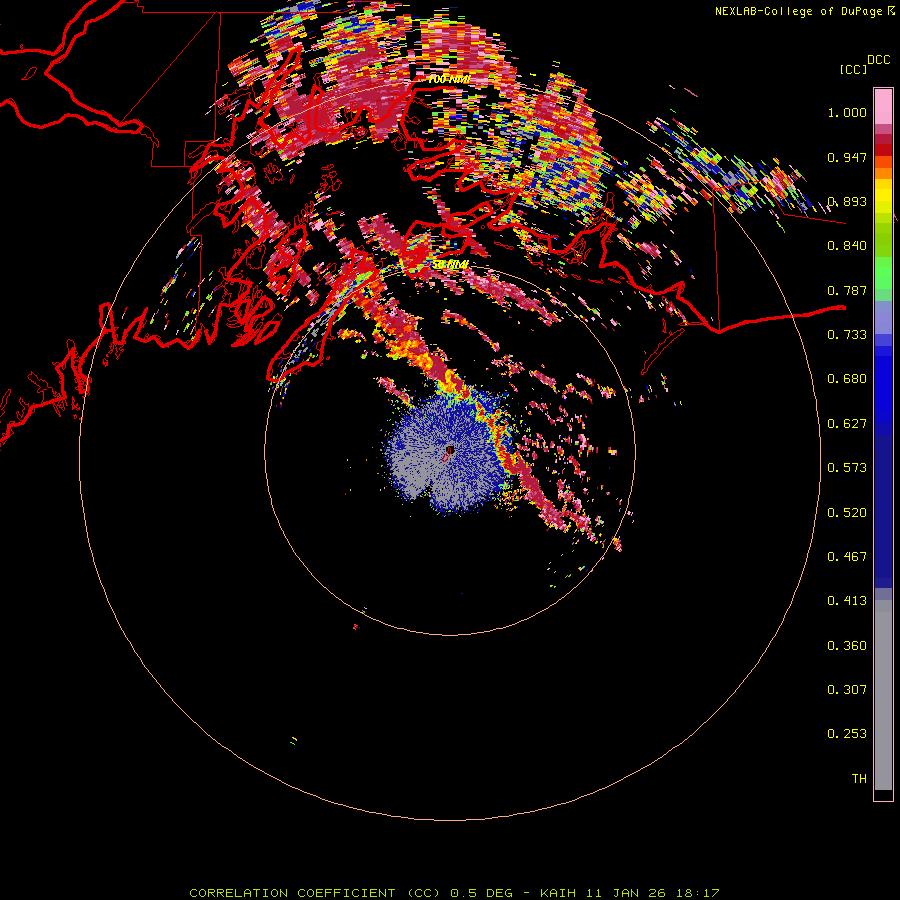The width and height of the screenshot is (900, 900).
Task: Click the 100 NMI range ring label
Action: [449, 79]
